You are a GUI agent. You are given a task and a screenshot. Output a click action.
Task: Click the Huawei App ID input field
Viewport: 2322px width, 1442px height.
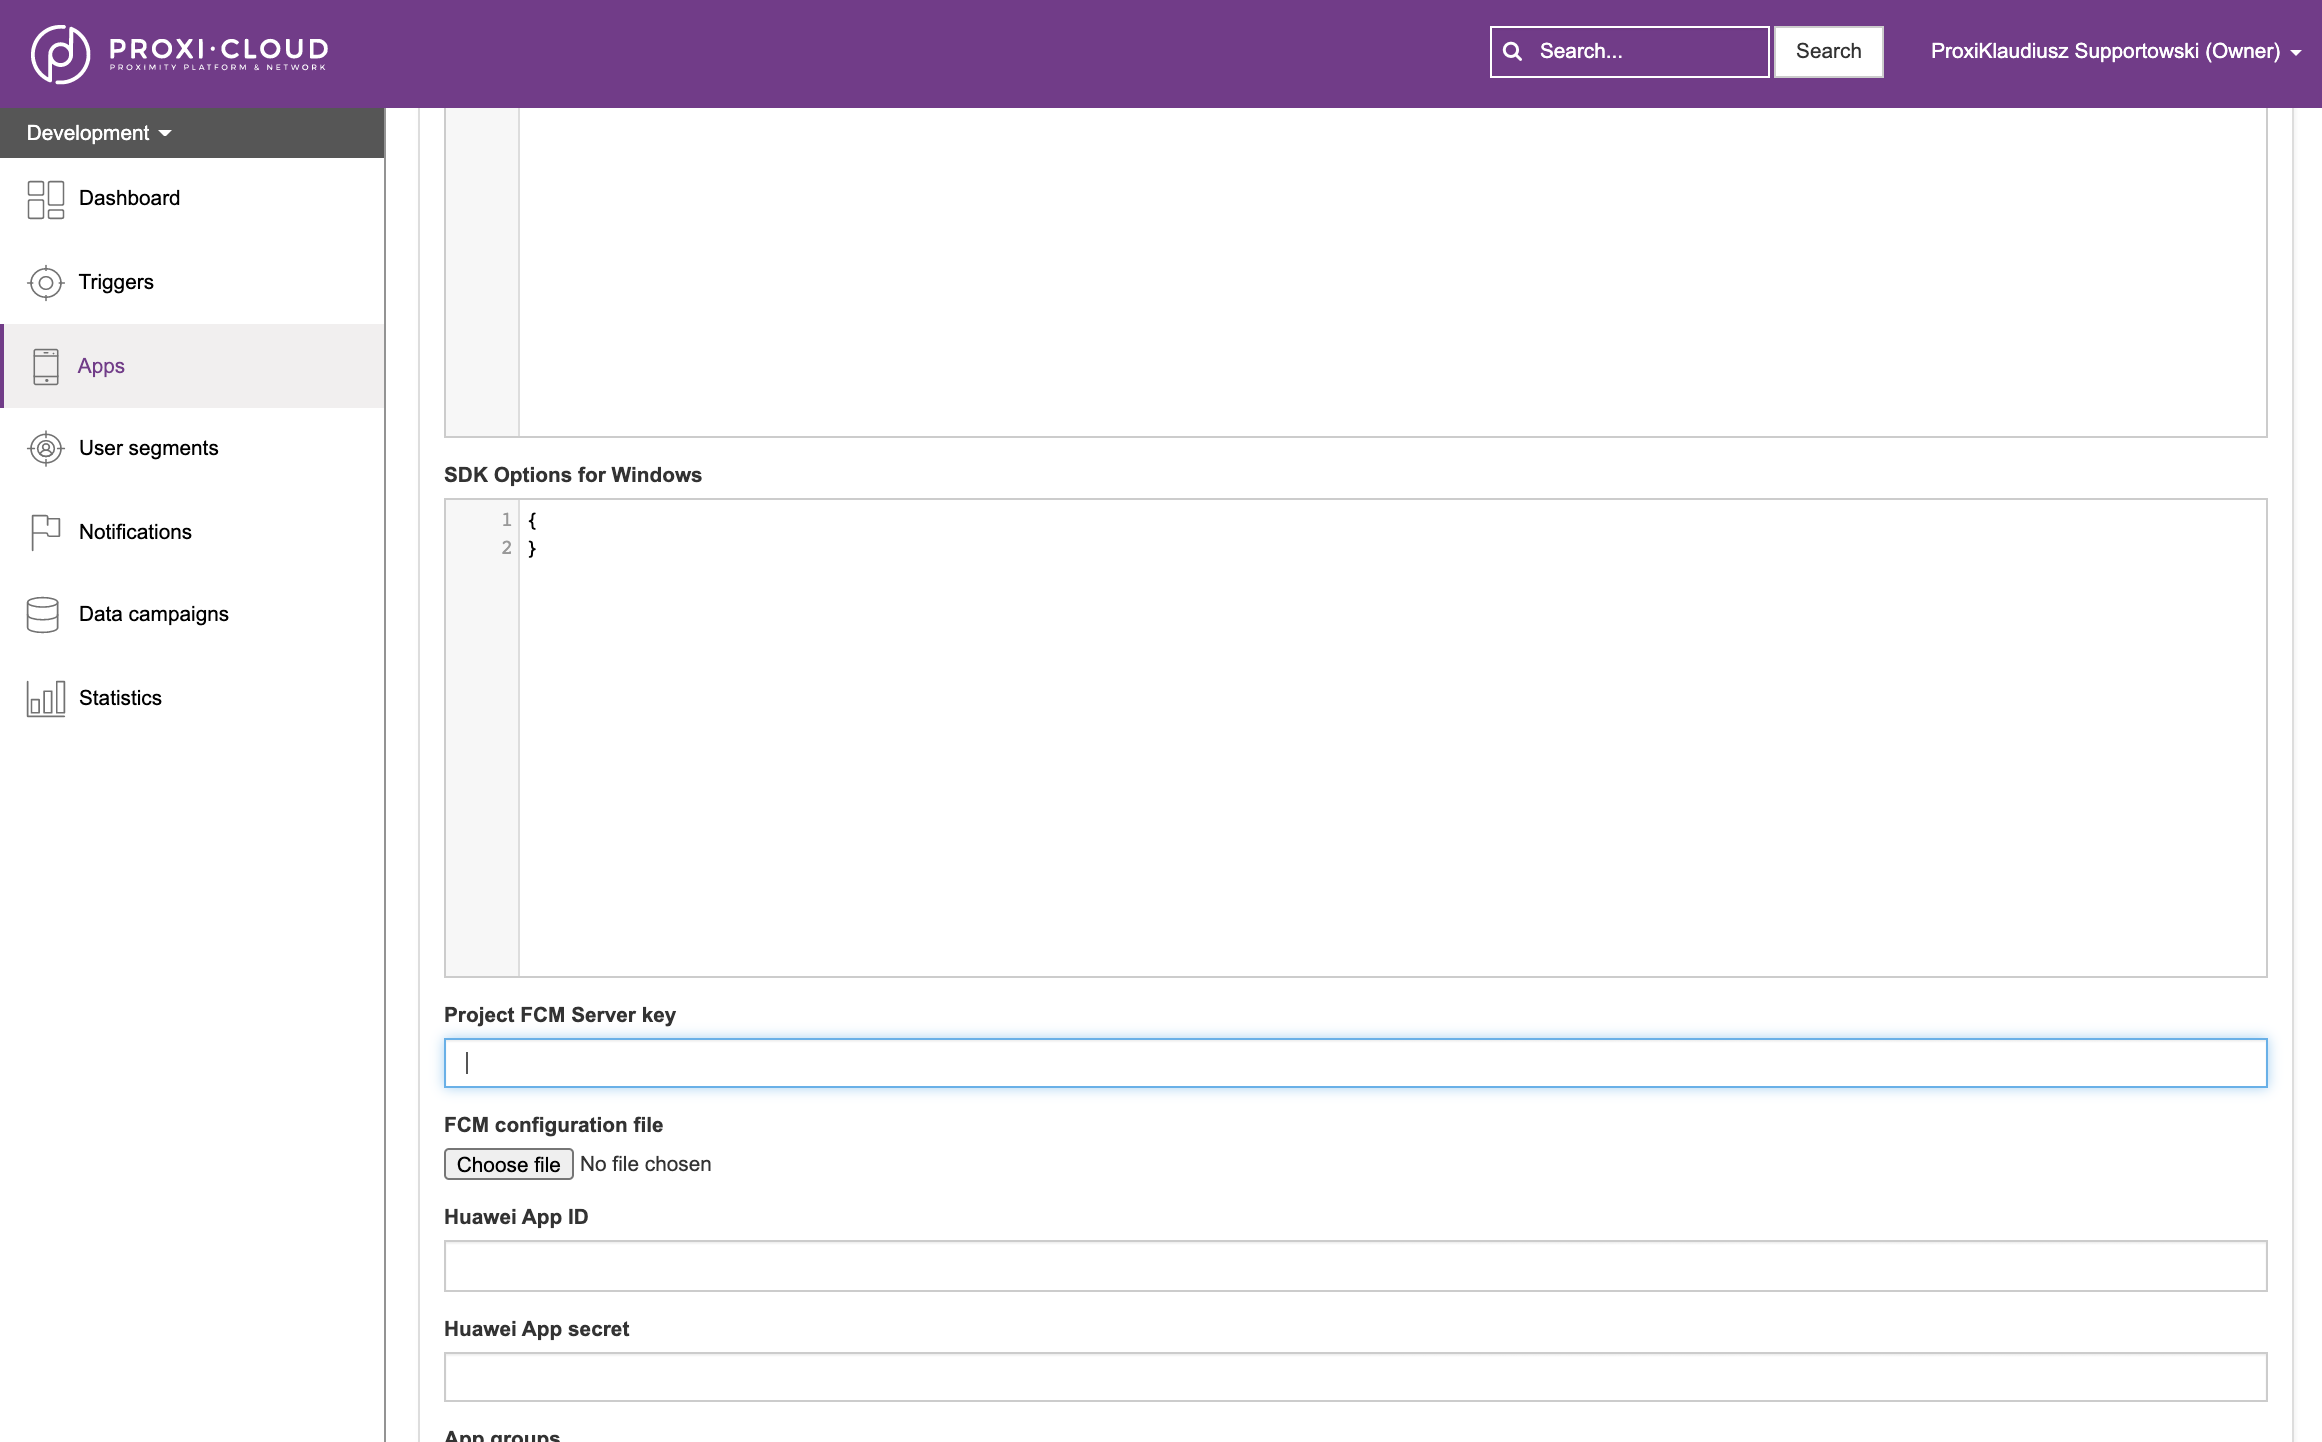(1355, 1264)
